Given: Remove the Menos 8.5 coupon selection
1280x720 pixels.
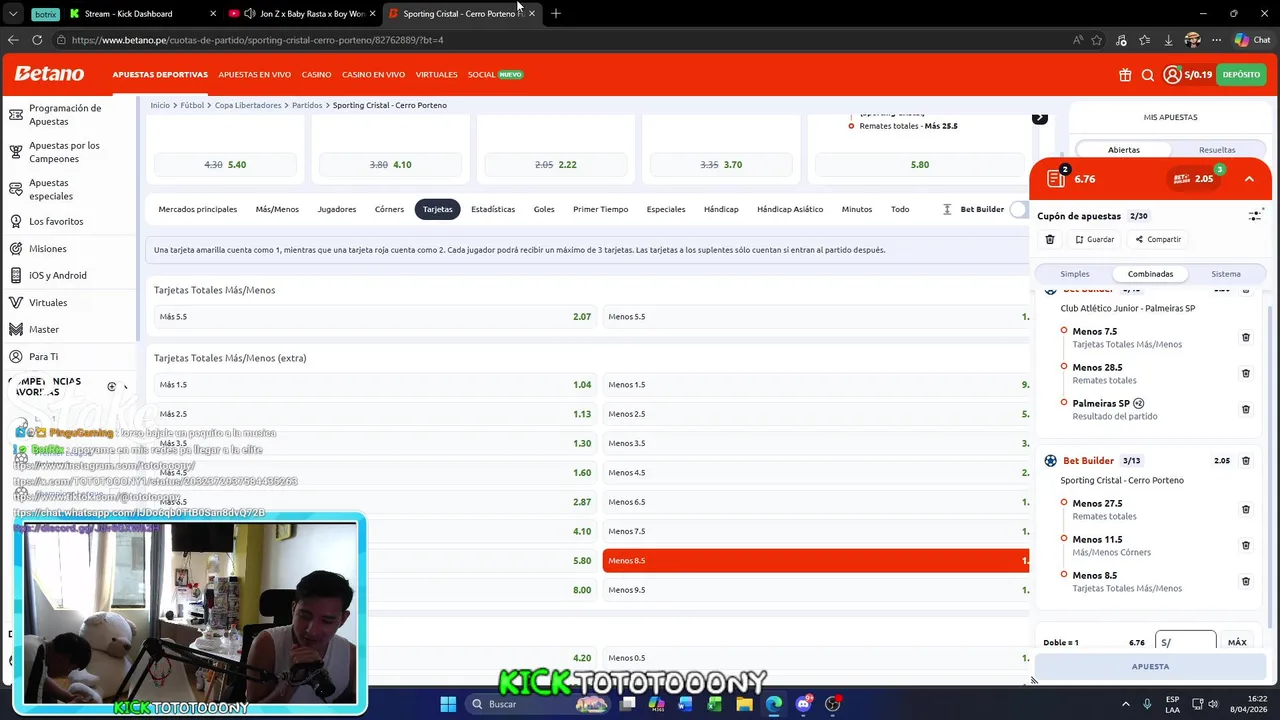Looking at the screenshot, I should coord(1246,581).
